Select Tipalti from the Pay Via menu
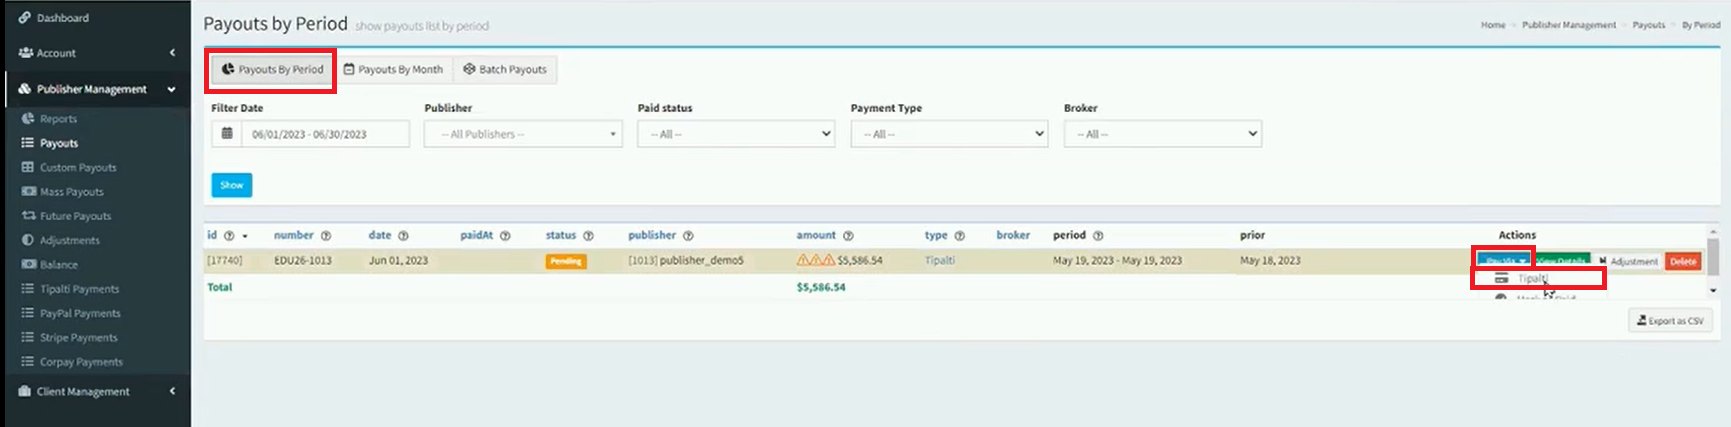 1532,279
